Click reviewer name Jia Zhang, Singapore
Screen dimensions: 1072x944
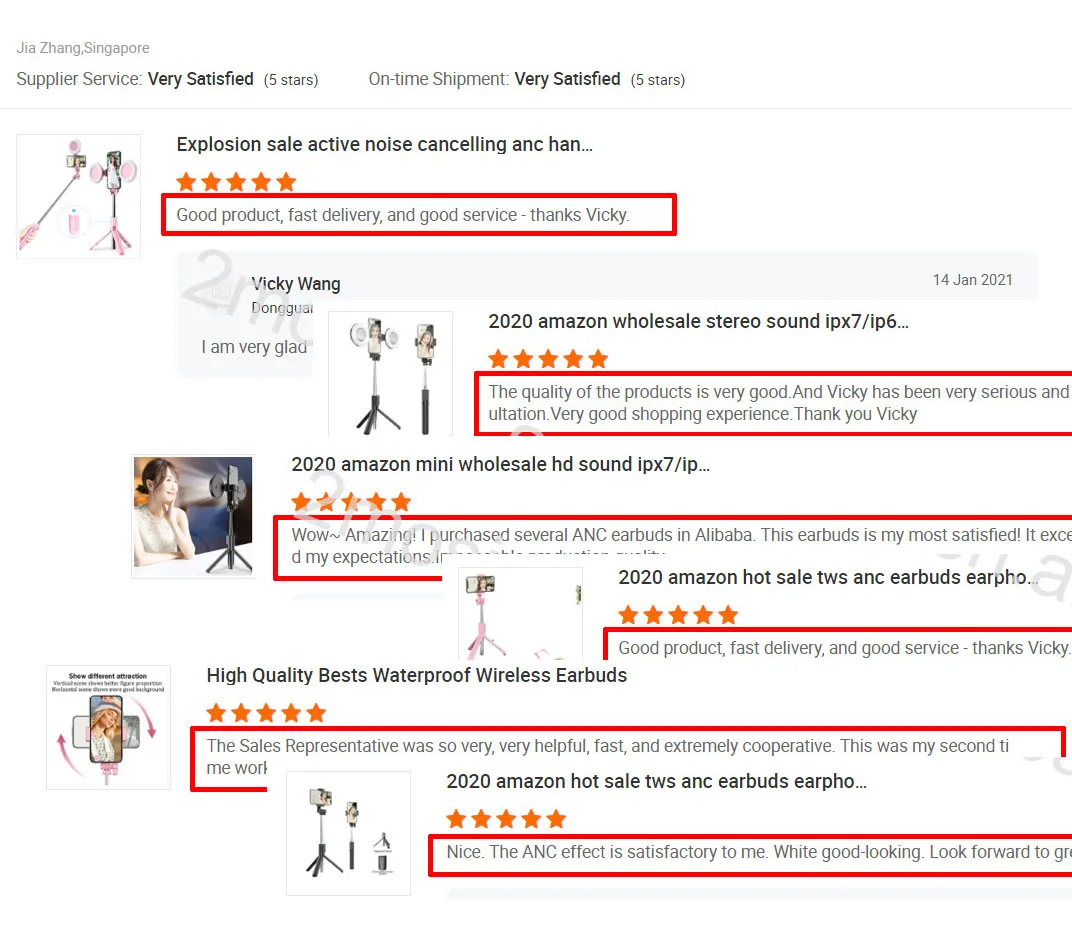tap(83, 48)
